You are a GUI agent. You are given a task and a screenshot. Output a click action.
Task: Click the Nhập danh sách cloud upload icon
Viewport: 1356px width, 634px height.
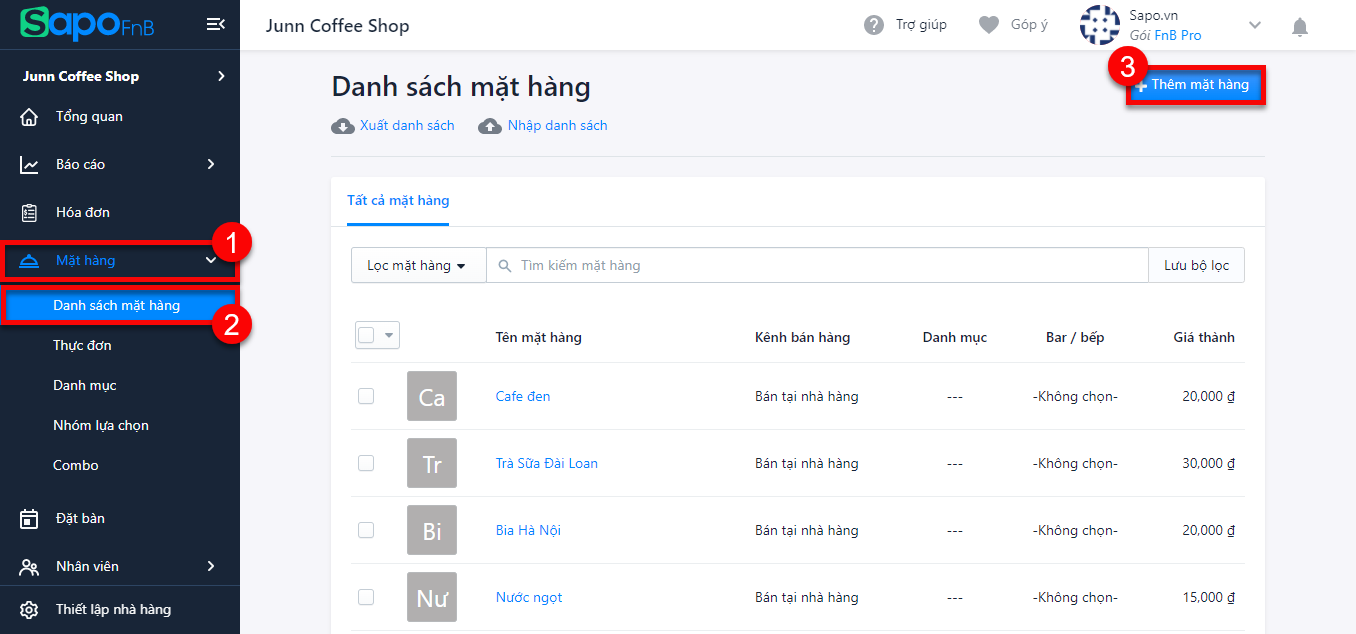[x=490, y=126]
